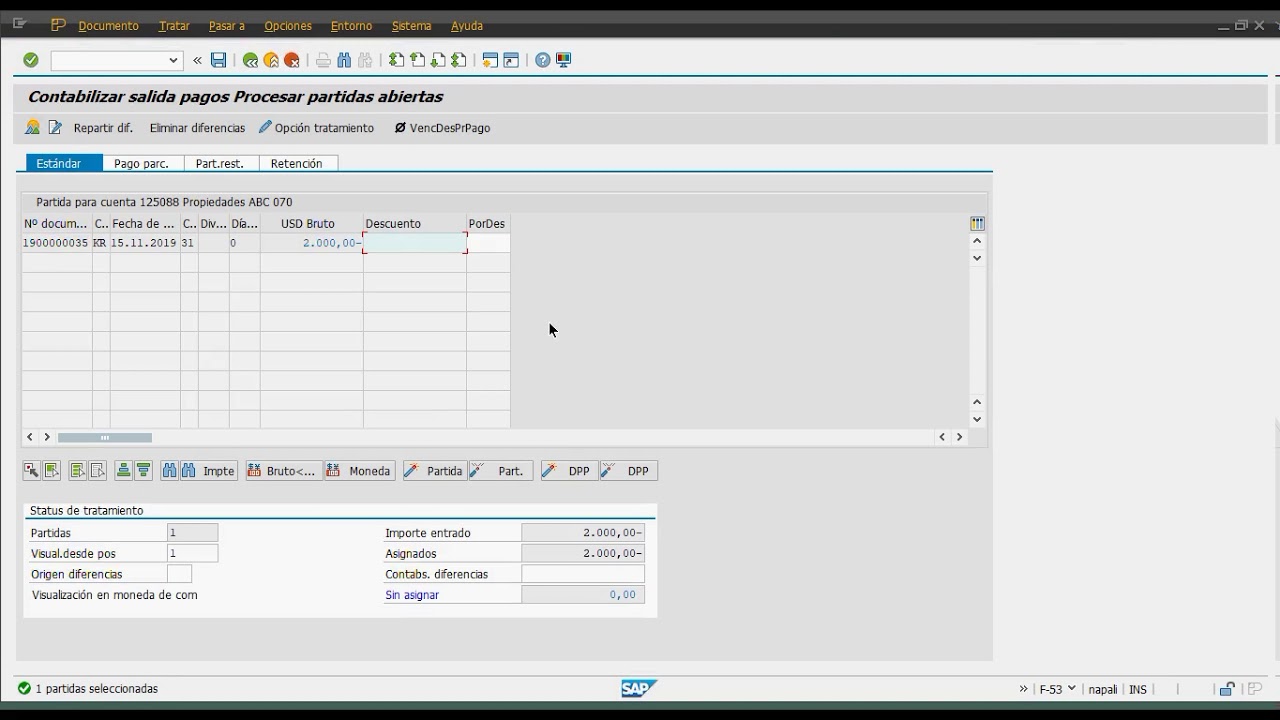
Task: Expand the F-53 transaction dropdown in status bar
Action: (1072, 688)
